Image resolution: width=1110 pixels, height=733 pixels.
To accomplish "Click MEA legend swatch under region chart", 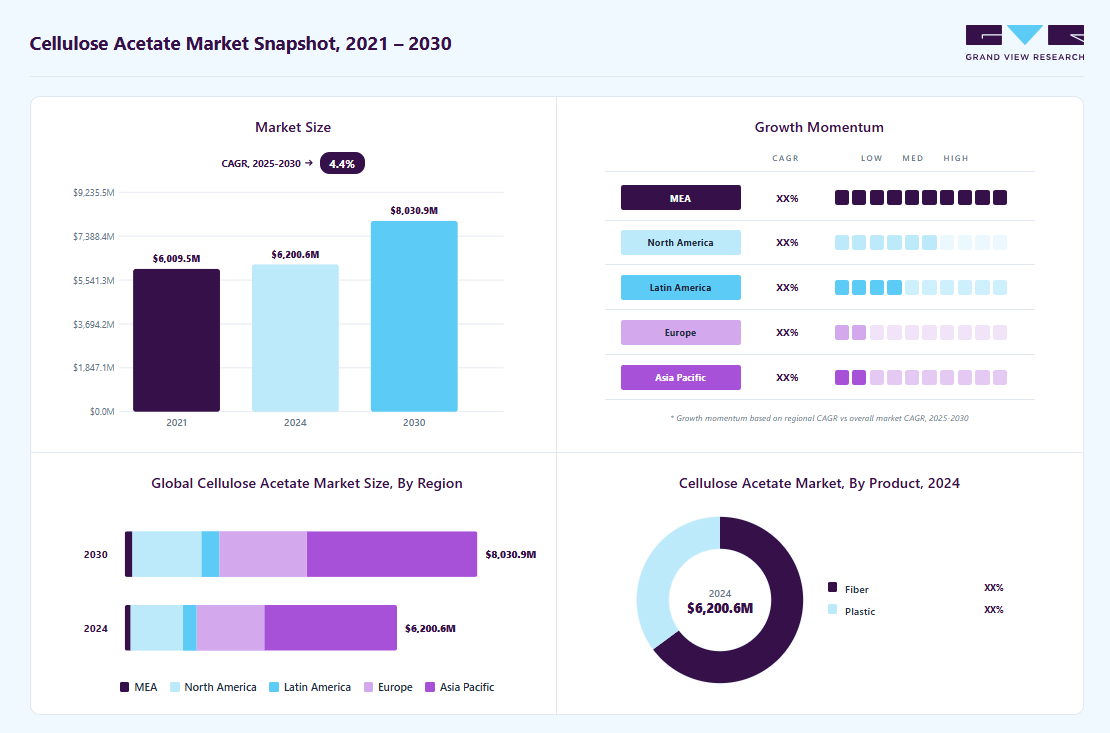I will point(125,687).
